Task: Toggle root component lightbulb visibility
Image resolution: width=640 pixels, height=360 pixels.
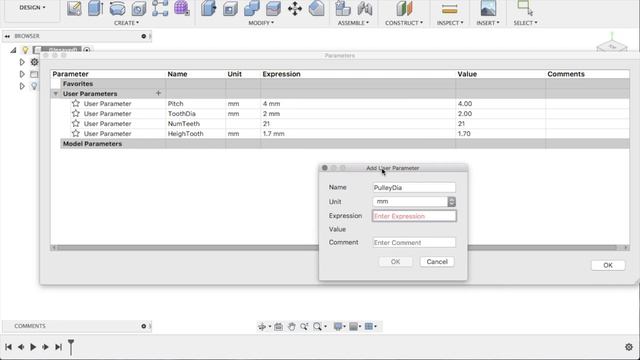Action: coord(25,50)
